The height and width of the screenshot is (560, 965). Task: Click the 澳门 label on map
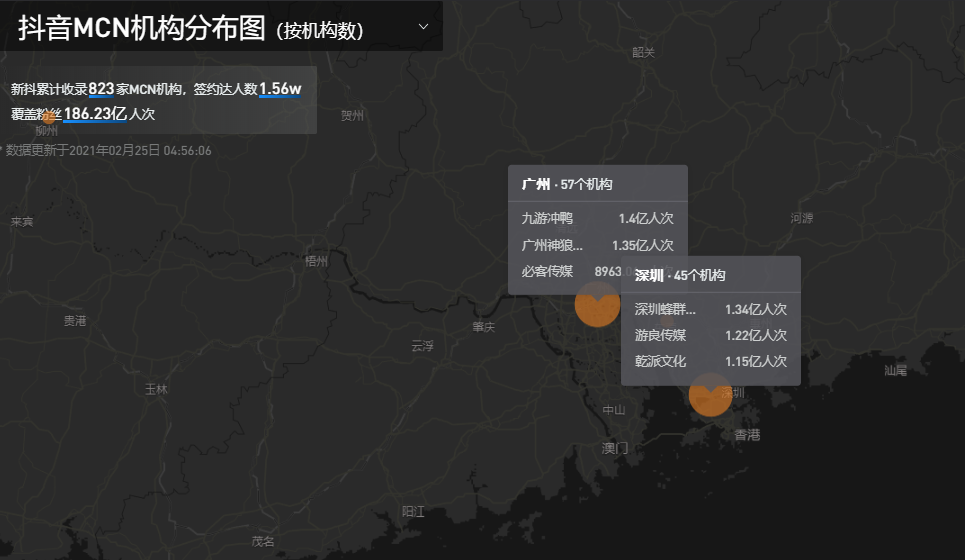(615, 449)
